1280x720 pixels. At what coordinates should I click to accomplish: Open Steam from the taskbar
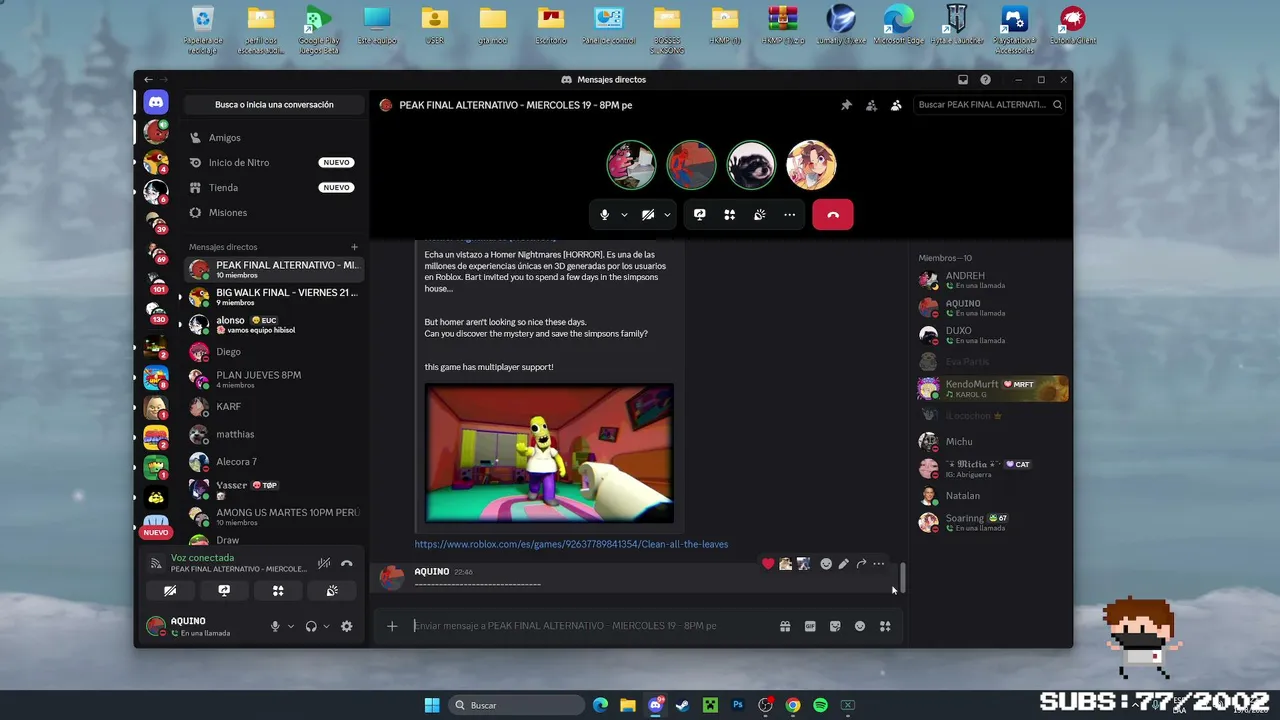tap(683, 705)
